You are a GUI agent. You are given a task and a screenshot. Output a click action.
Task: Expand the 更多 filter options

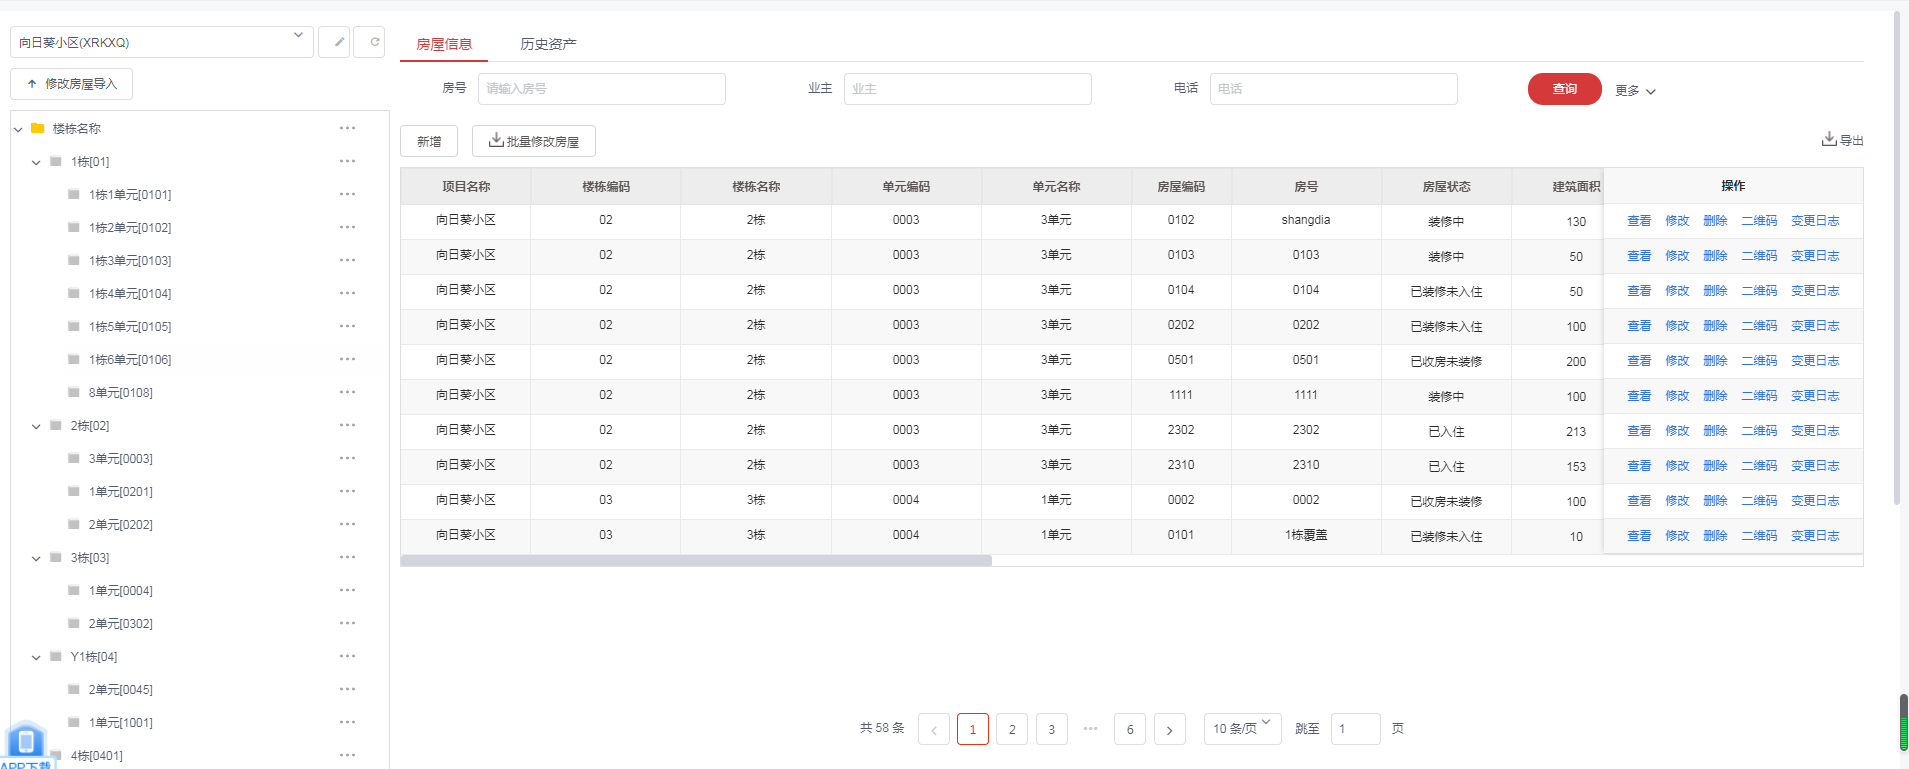(1635, 90)
